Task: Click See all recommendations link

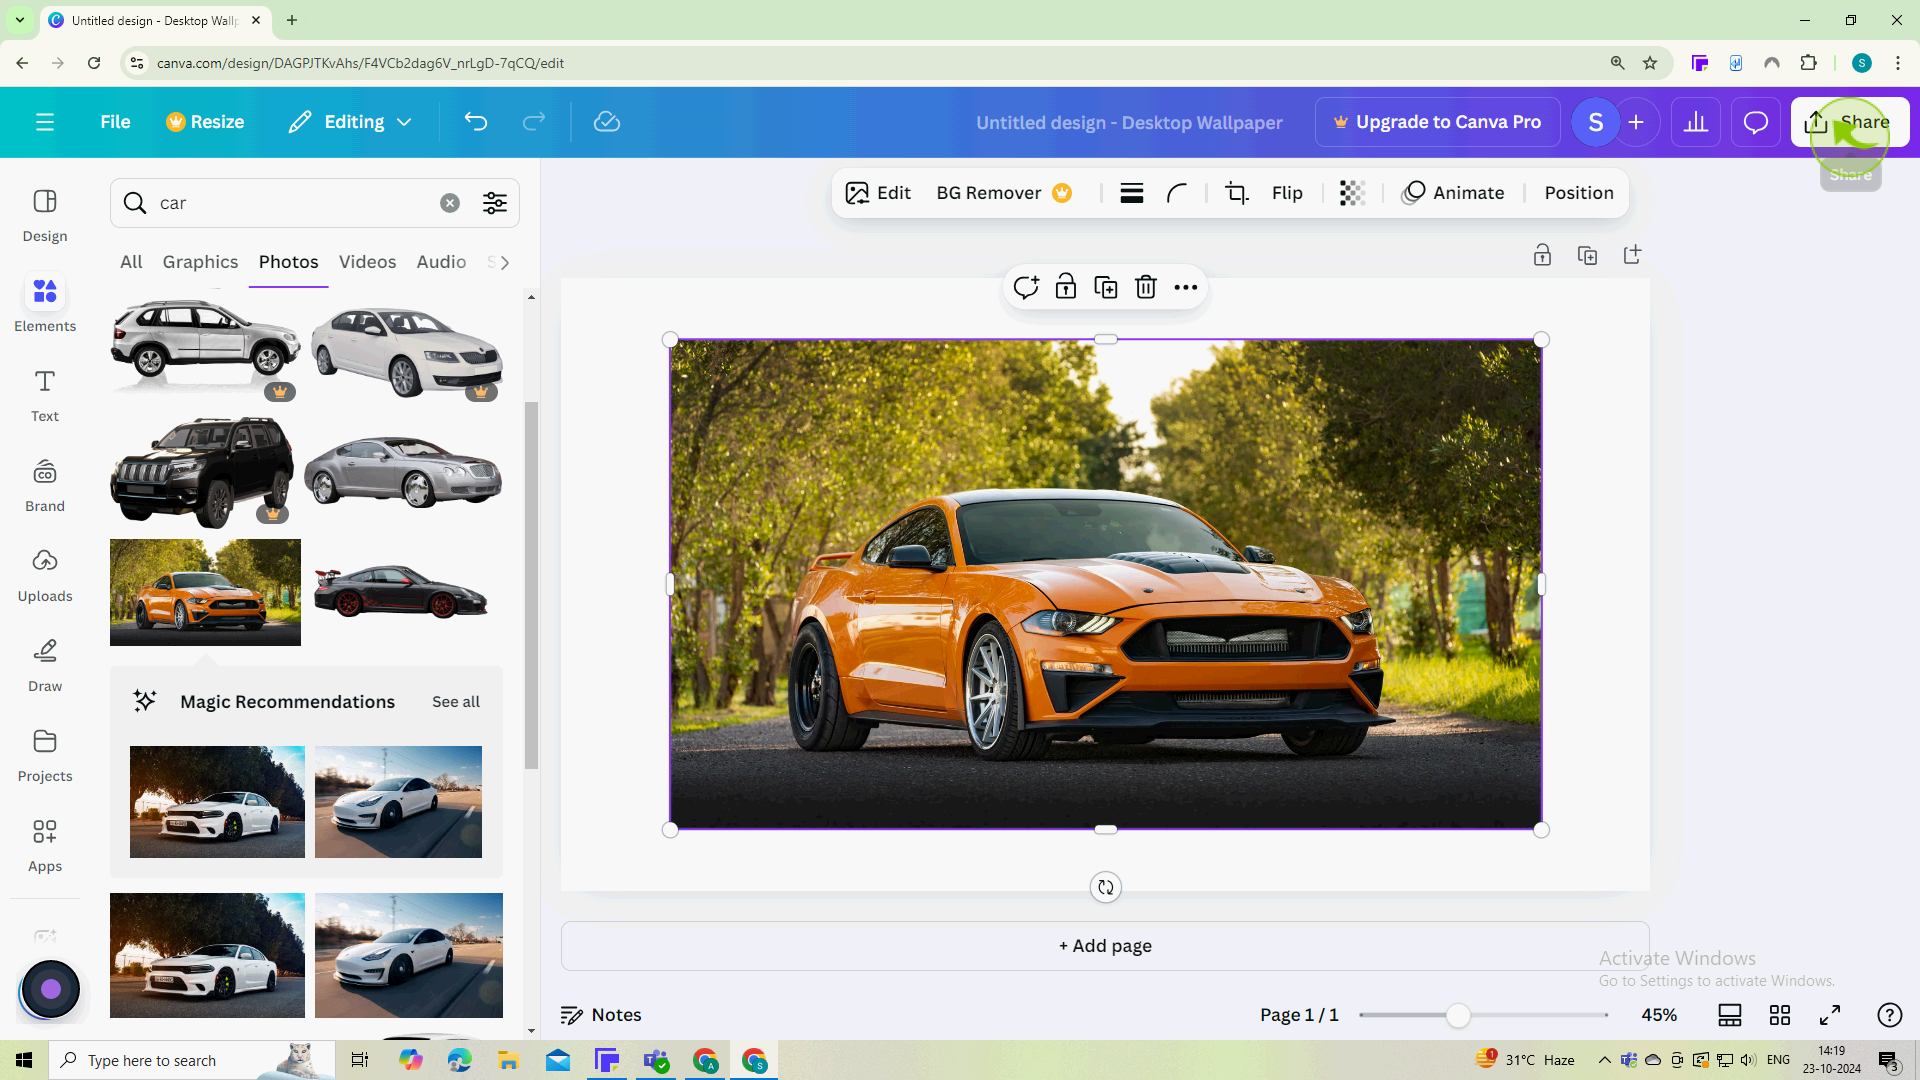Action: [x=456, y=702]
